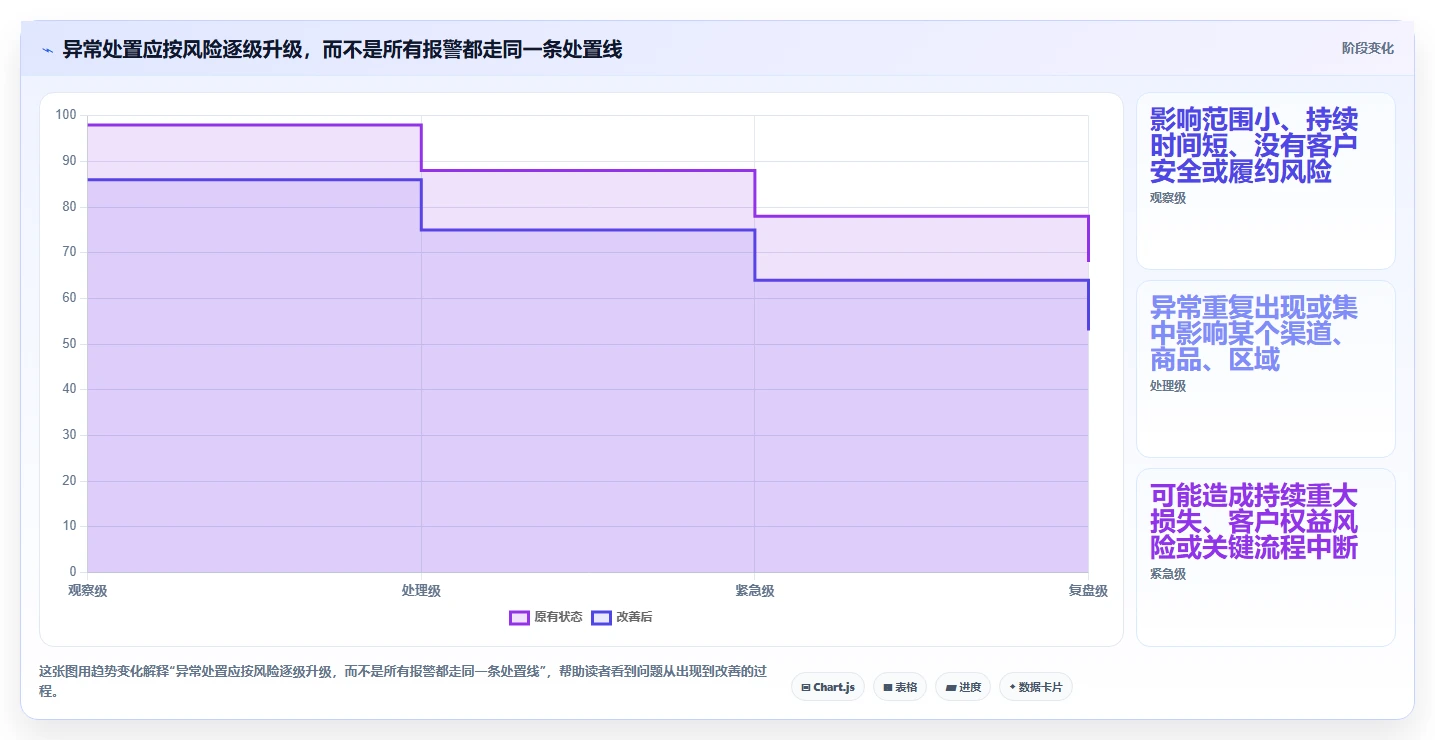This screenshot has width=1435, height=740.
Task: Open the 紧急级 card about 持续重大损失
Action: point(1265,557)
